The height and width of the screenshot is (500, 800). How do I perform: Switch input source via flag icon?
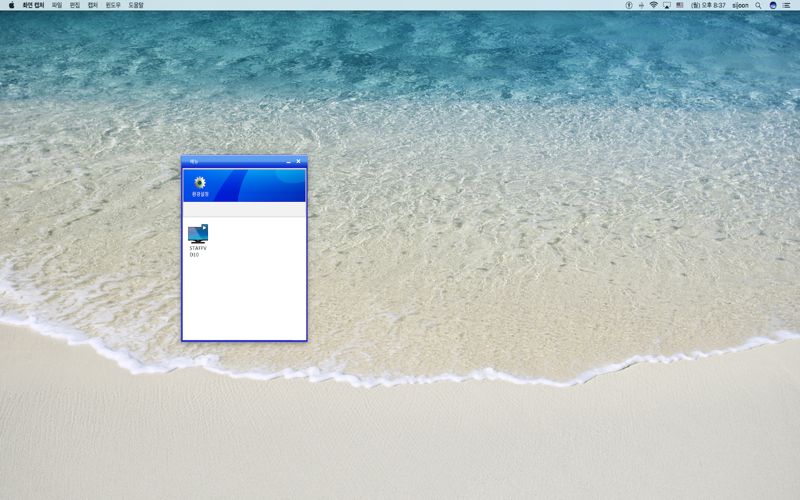[x=680, y=5]
